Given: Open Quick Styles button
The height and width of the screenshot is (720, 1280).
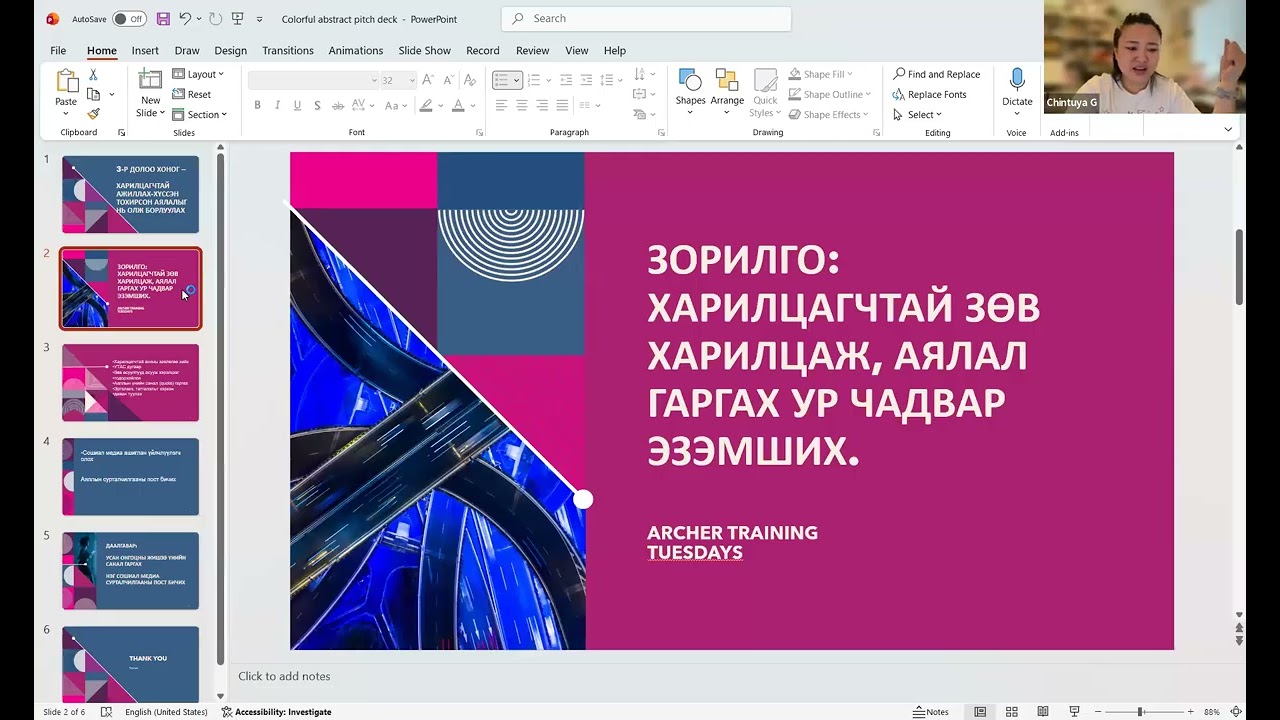Looking at the screenshot, I should 765,93.
